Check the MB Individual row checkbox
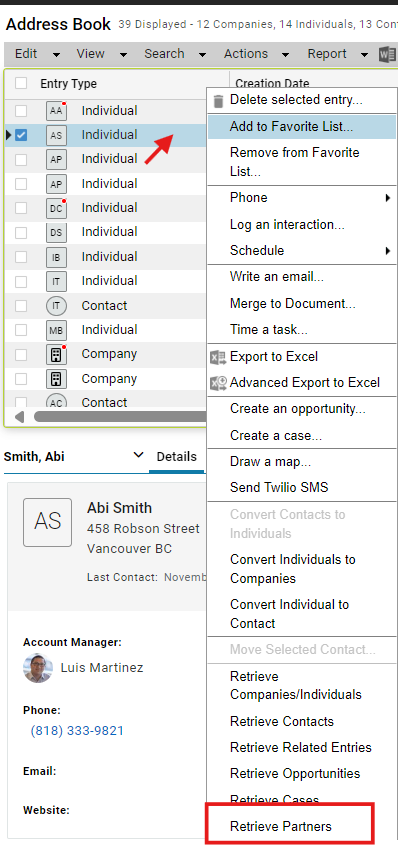398x845 pixels. click(21, 330)
